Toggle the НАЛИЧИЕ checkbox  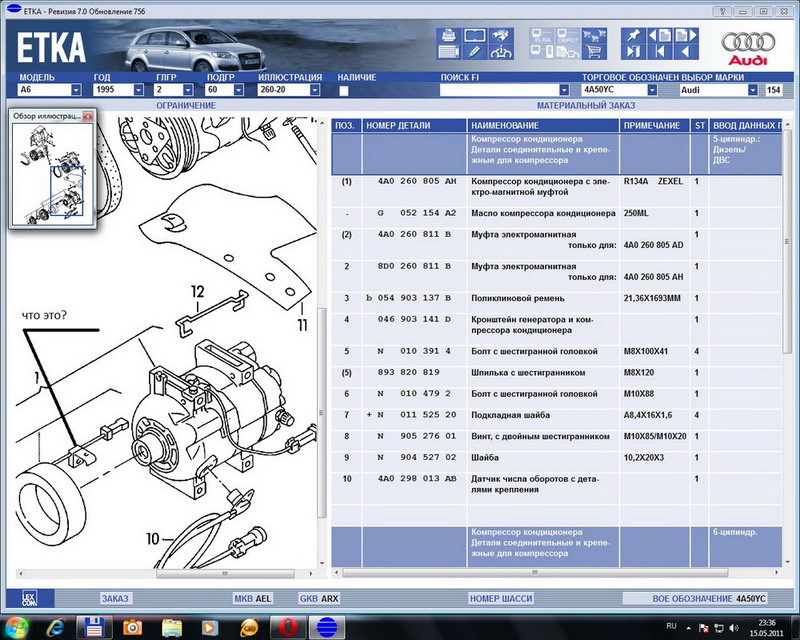[344, 91]
